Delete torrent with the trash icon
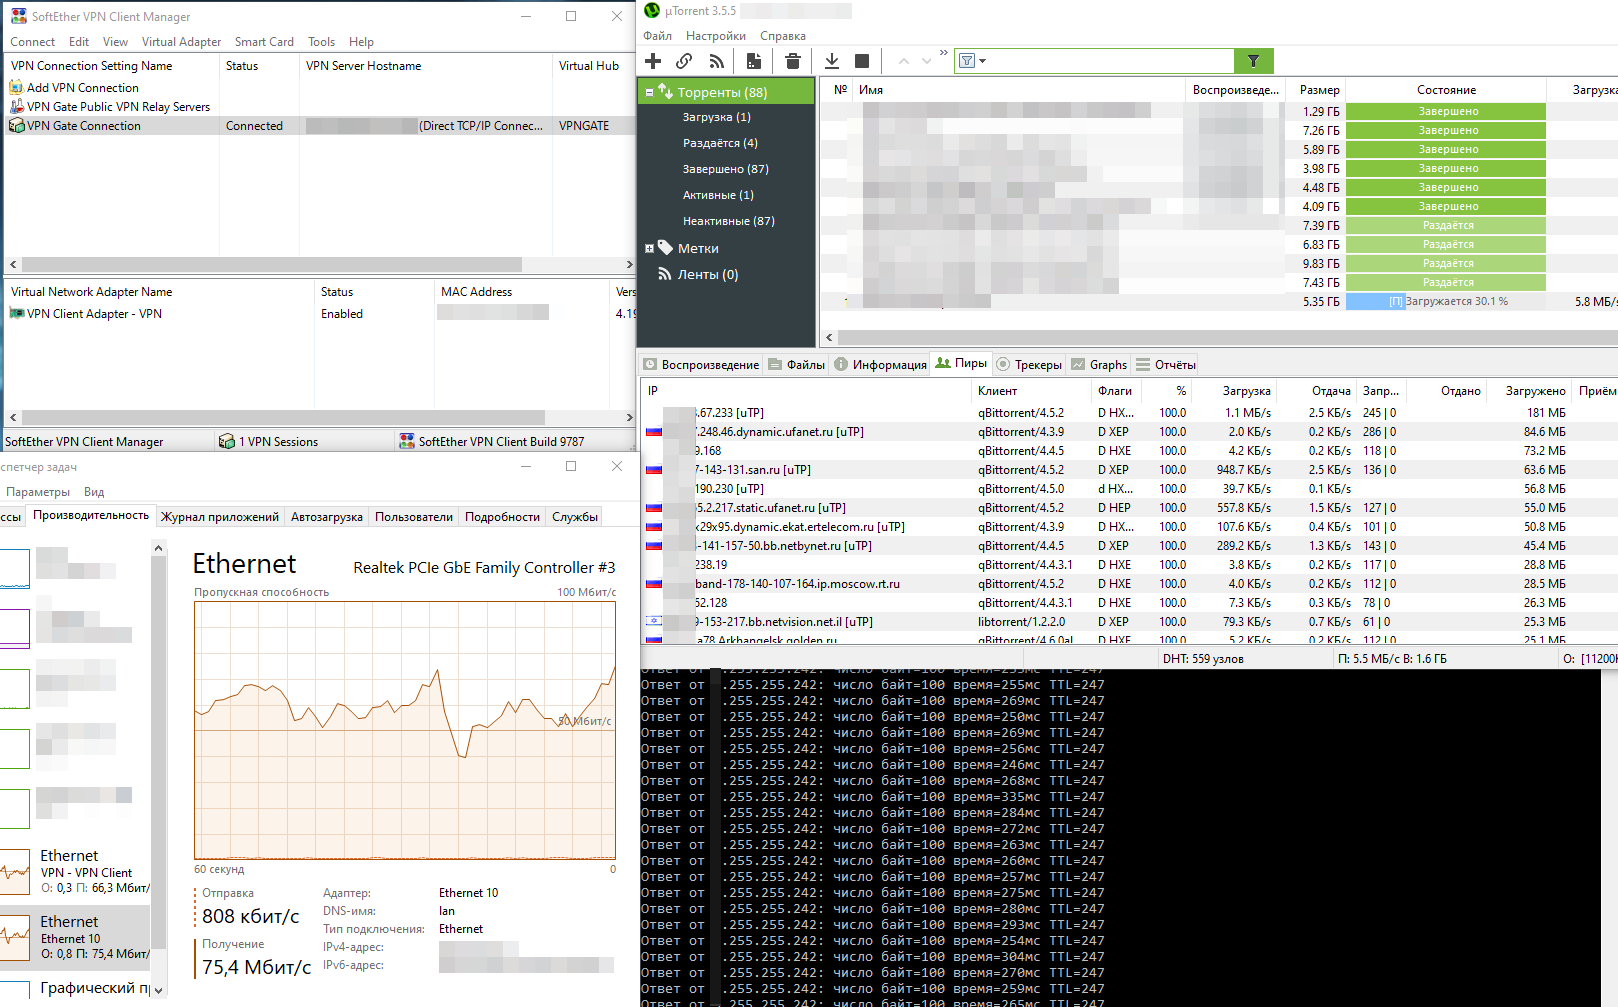 point(793,61)
